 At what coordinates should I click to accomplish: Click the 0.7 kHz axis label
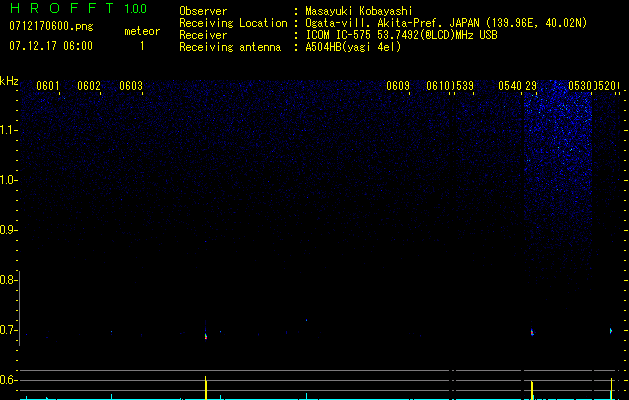pyautogui.click(x=8, y=330)
